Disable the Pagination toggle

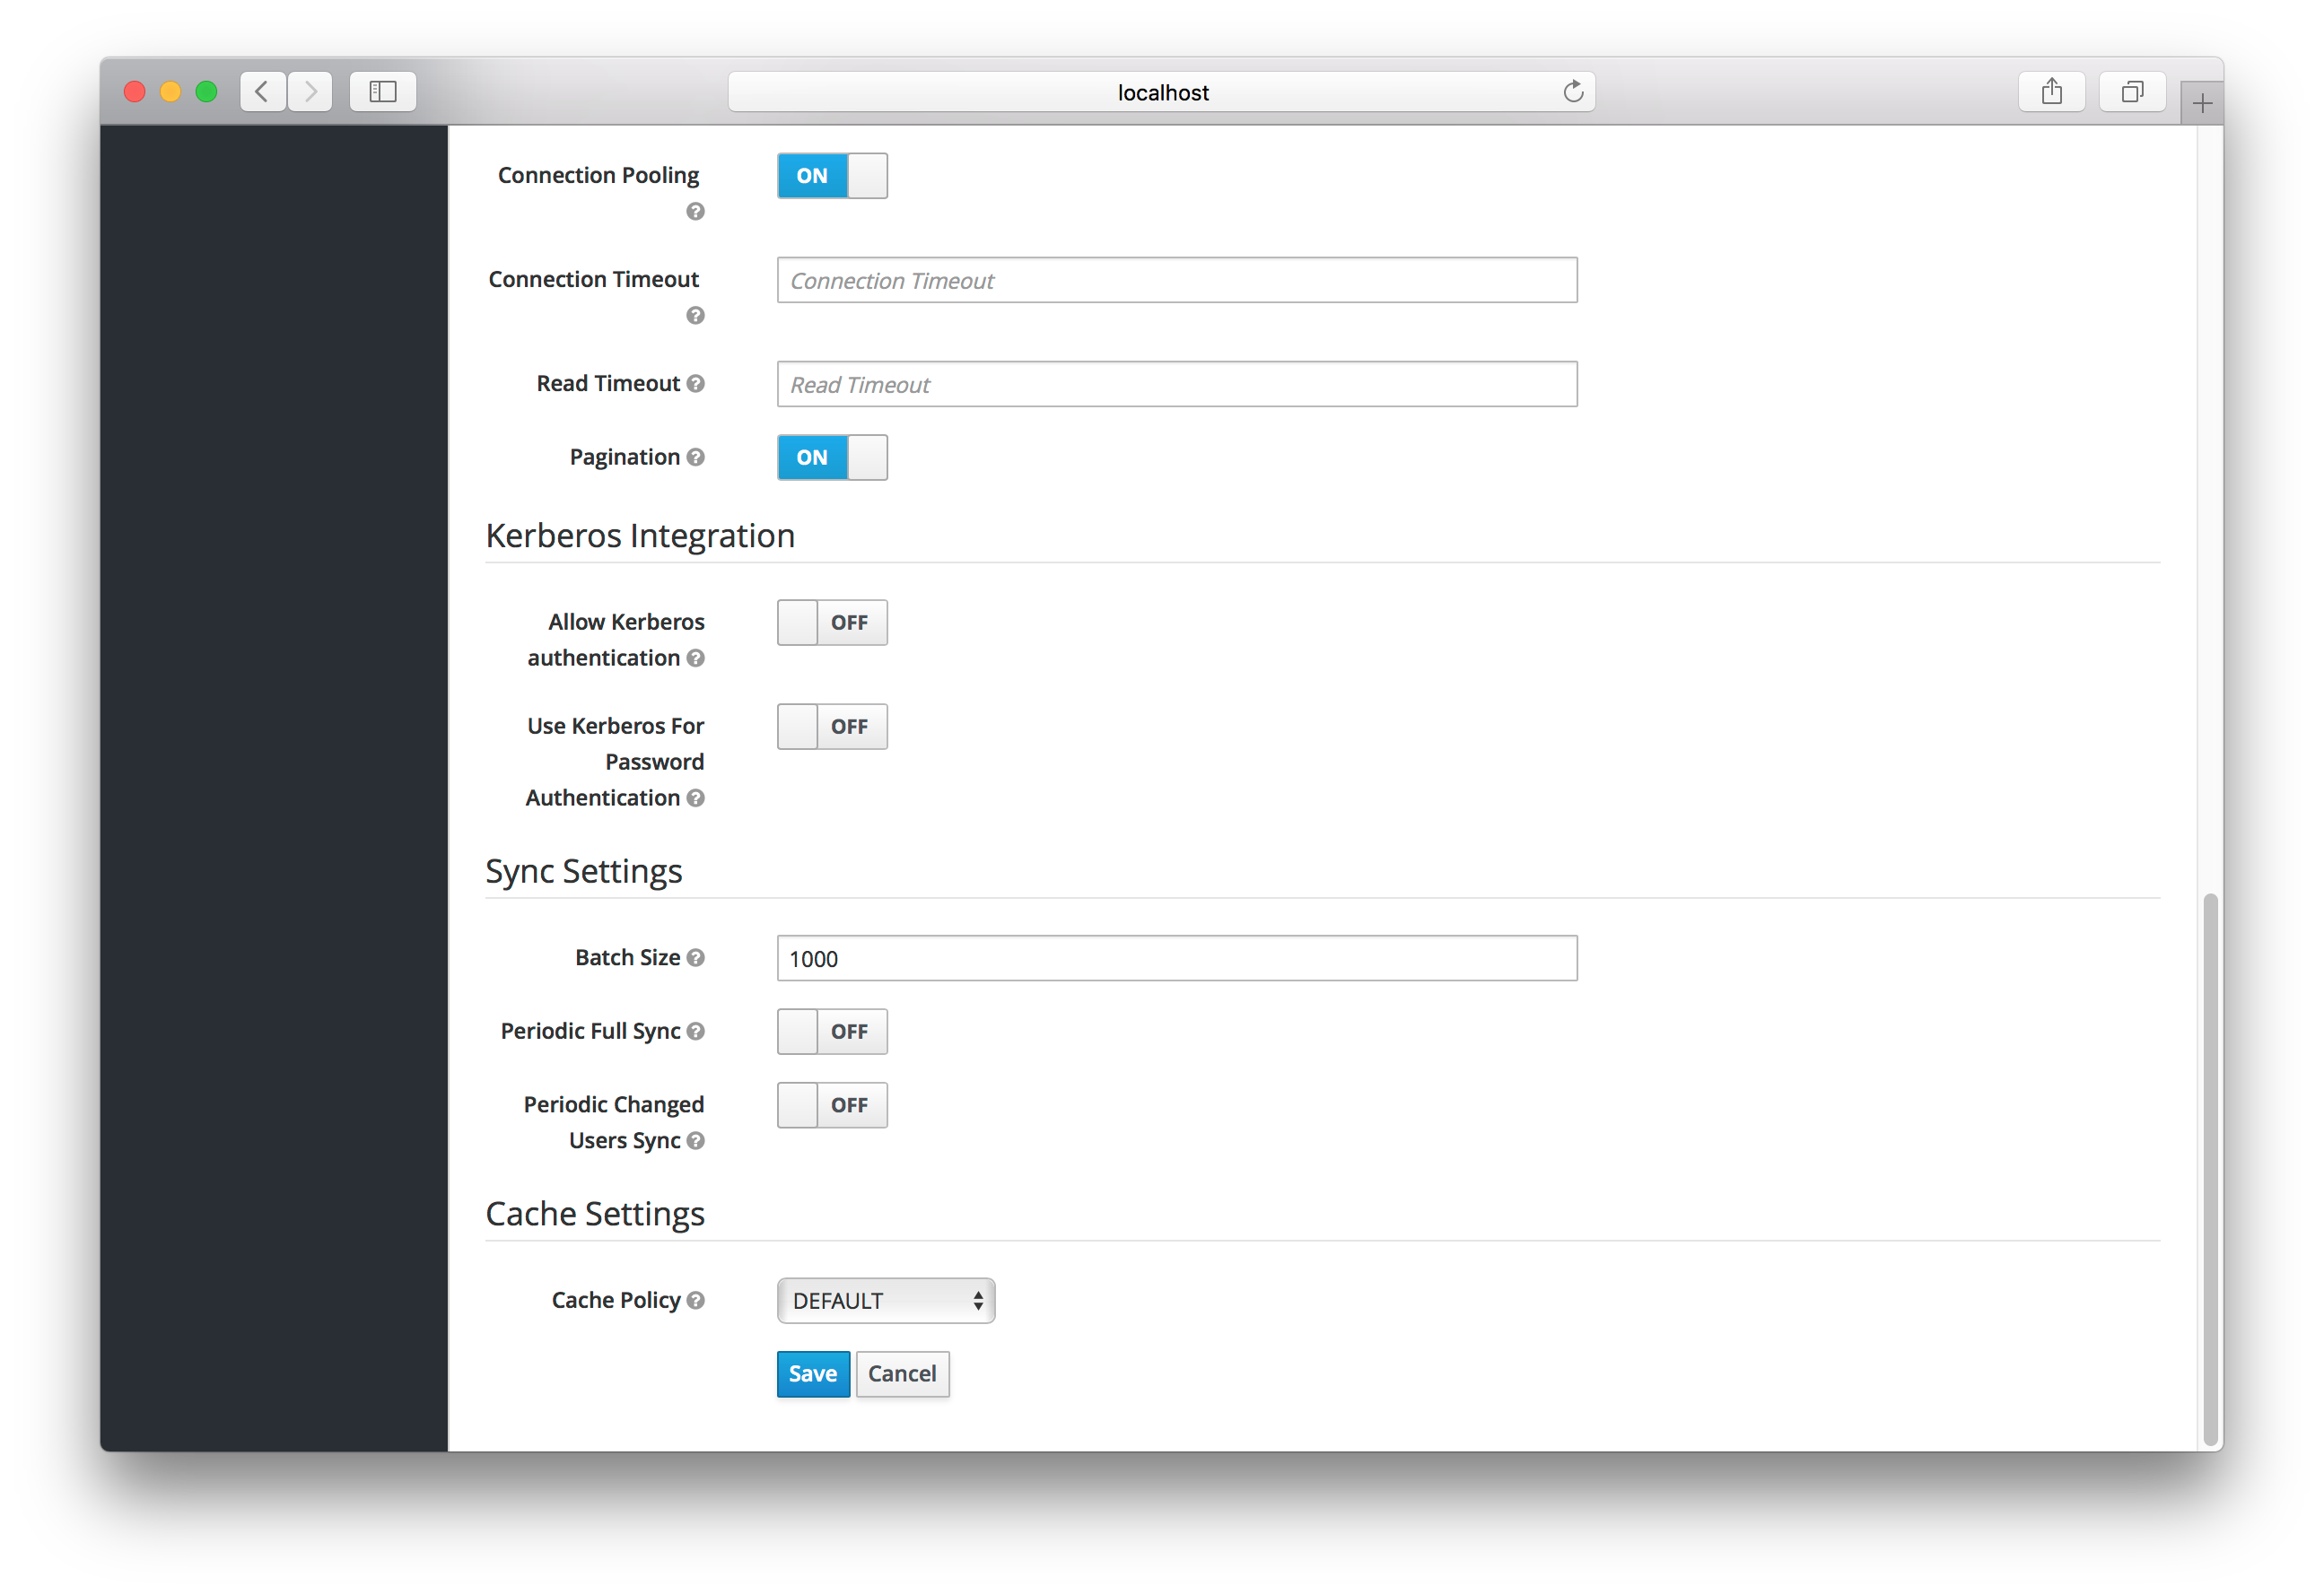[834, 456]
